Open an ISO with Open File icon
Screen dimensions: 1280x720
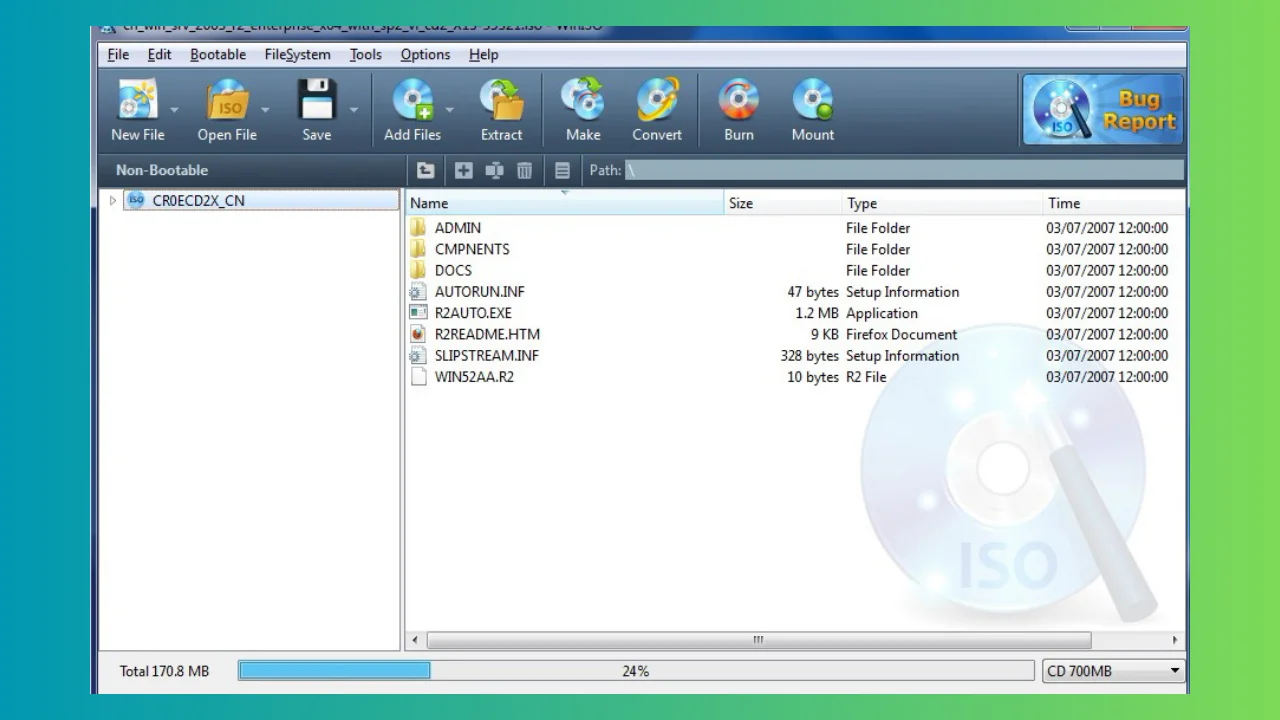[x=227, y=100]
